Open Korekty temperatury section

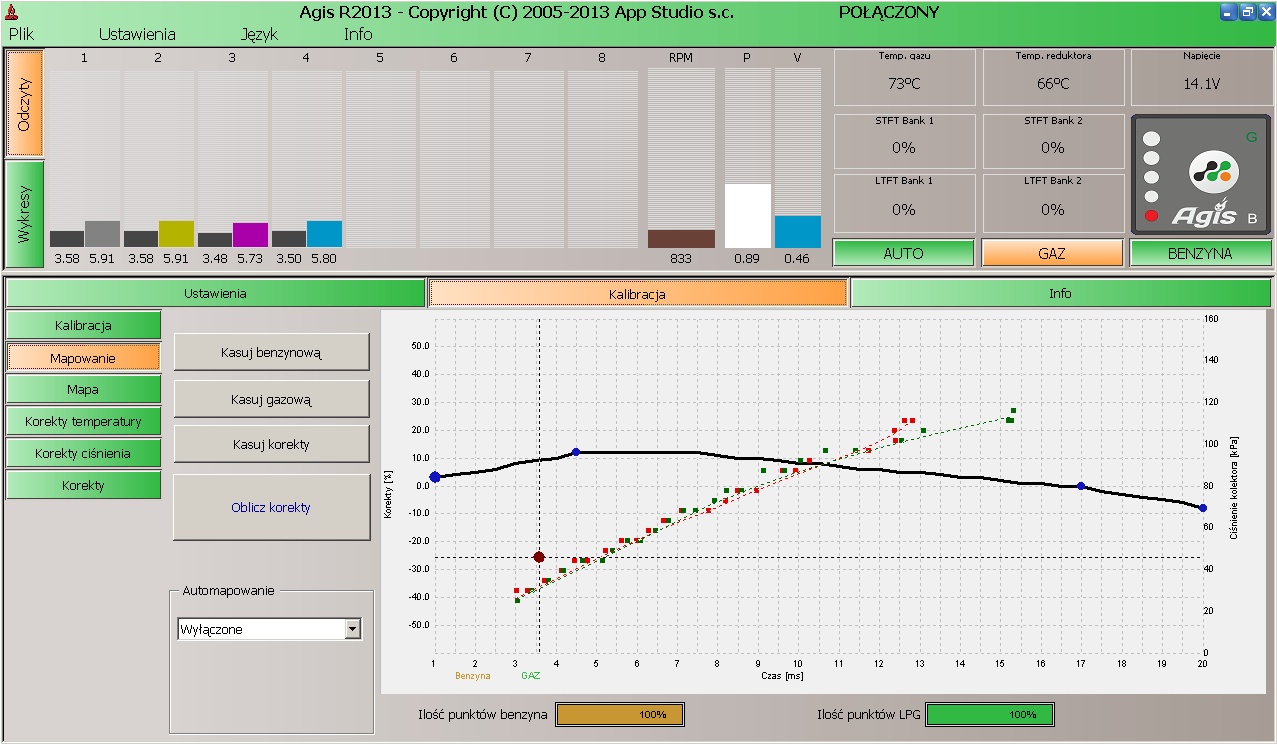point(83,421)
